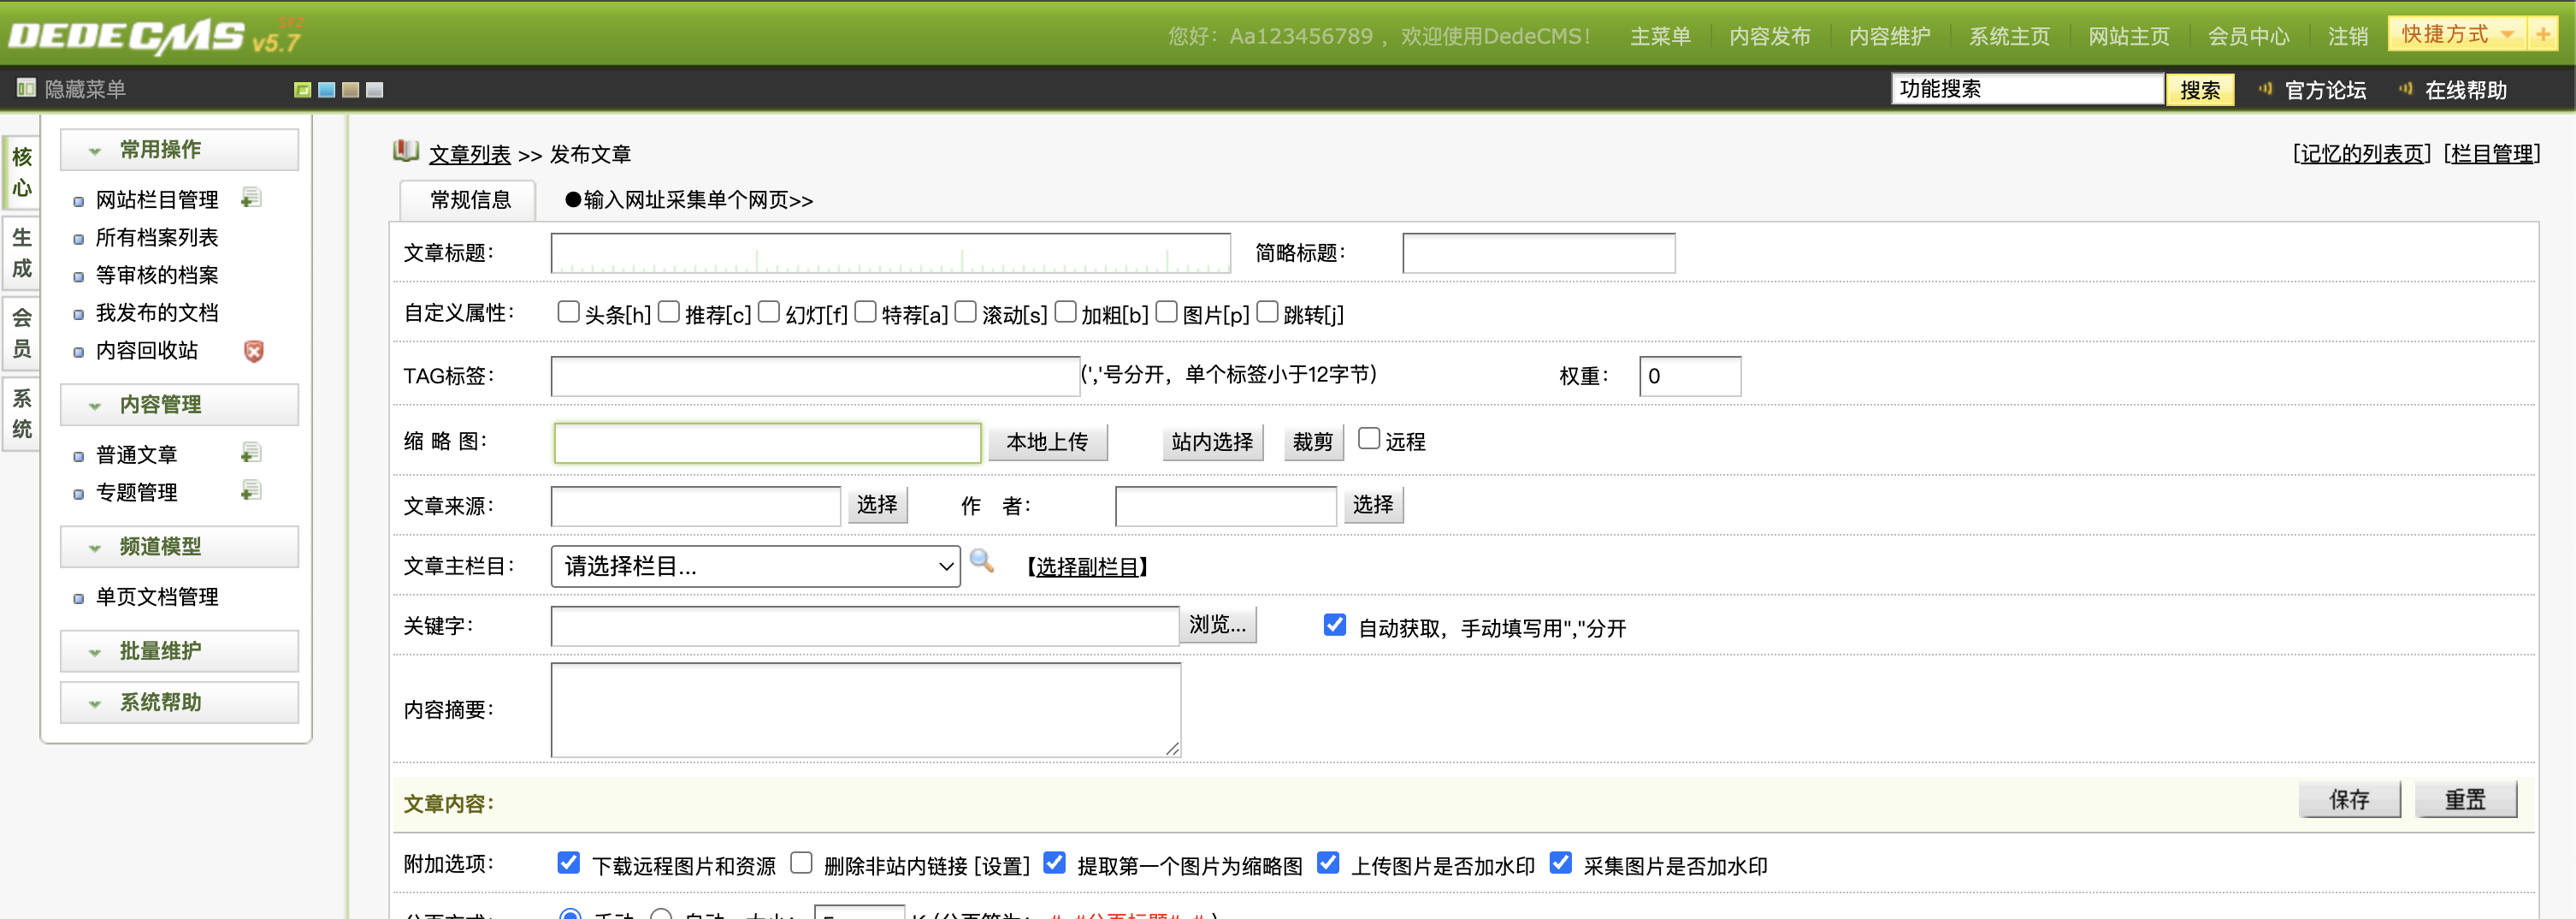Expand the 快捷方式 dropdown menu
This screenshot has width=2576, height=919.
[2507, 34]
